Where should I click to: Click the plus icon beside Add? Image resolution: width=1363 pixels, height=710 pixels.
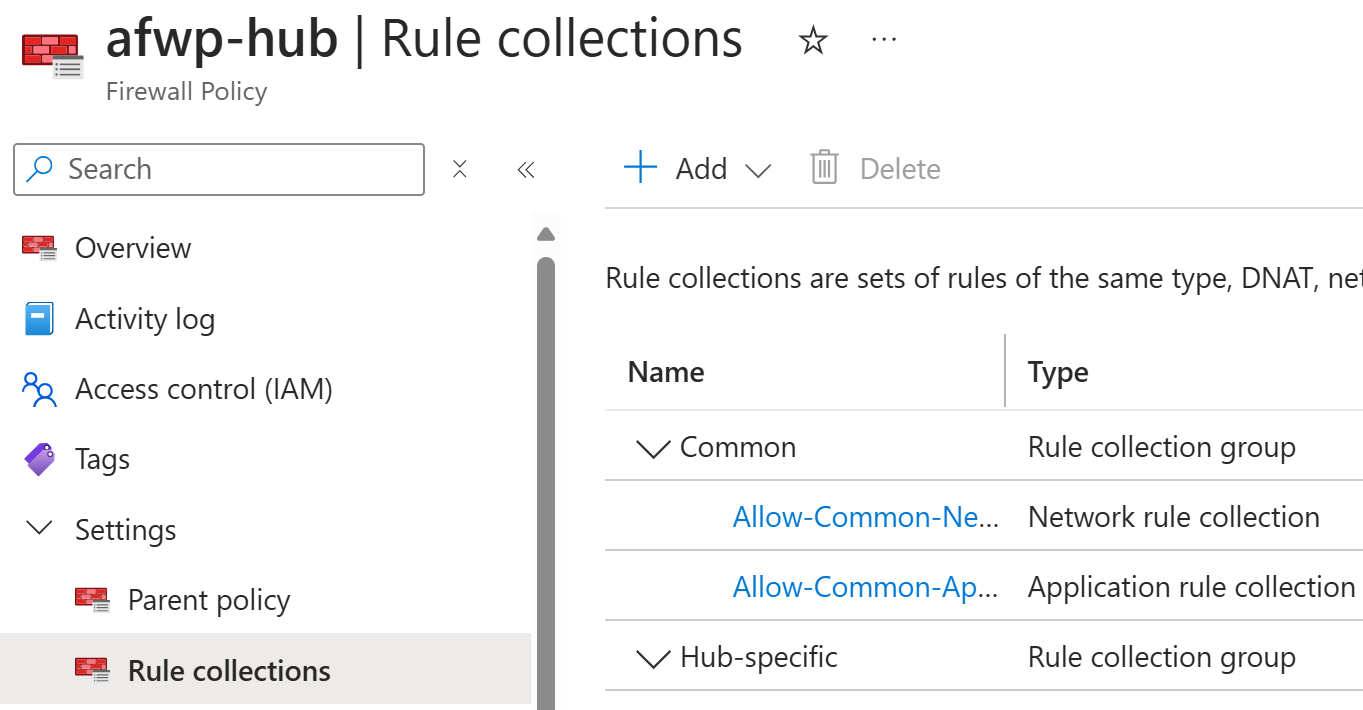tap(640, 168)
